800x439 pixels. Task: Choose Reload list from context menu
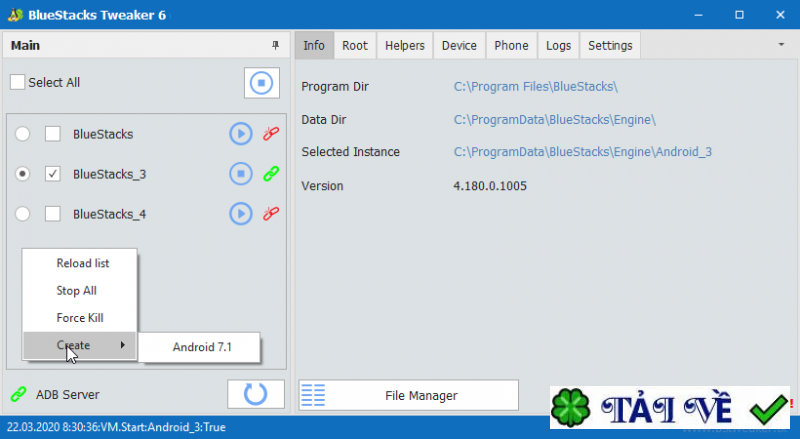pos(80,263)
